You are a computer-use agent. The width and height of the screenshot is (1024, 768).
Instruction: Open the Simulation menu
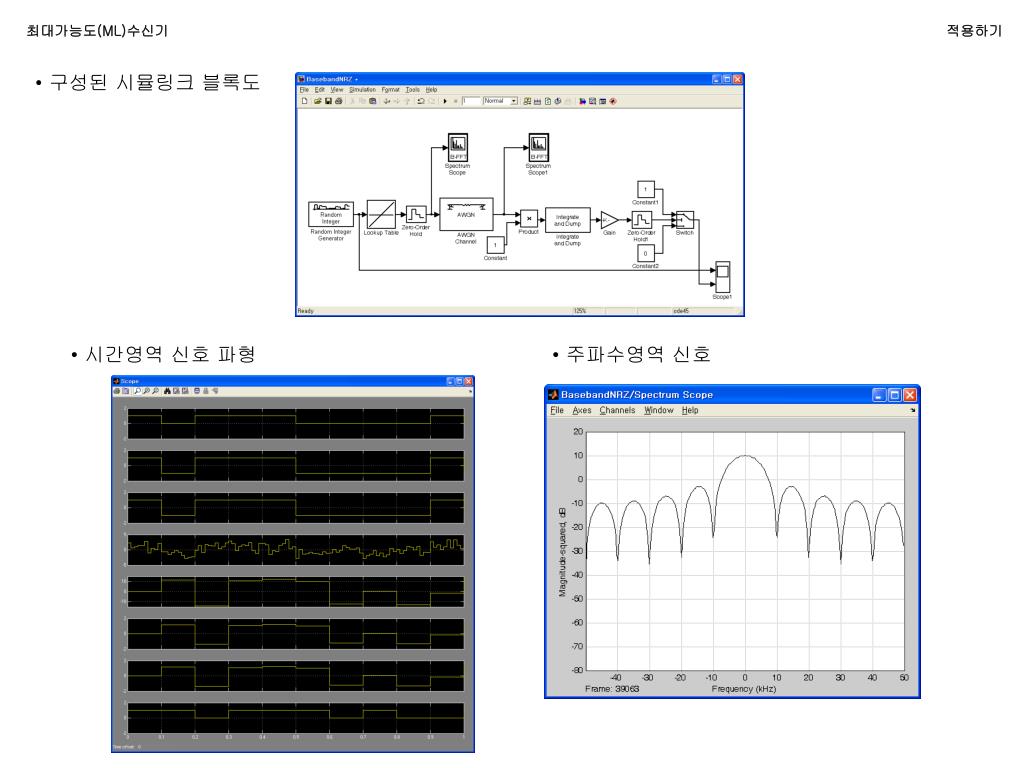coord(362,89)
